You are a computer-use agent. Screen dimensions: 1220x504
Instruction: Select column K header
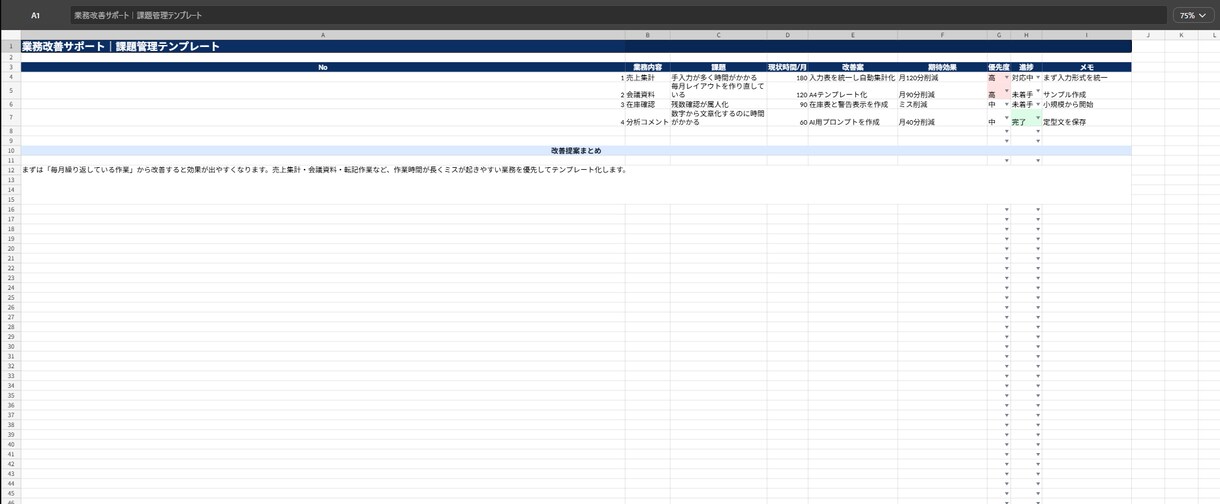1180,35
